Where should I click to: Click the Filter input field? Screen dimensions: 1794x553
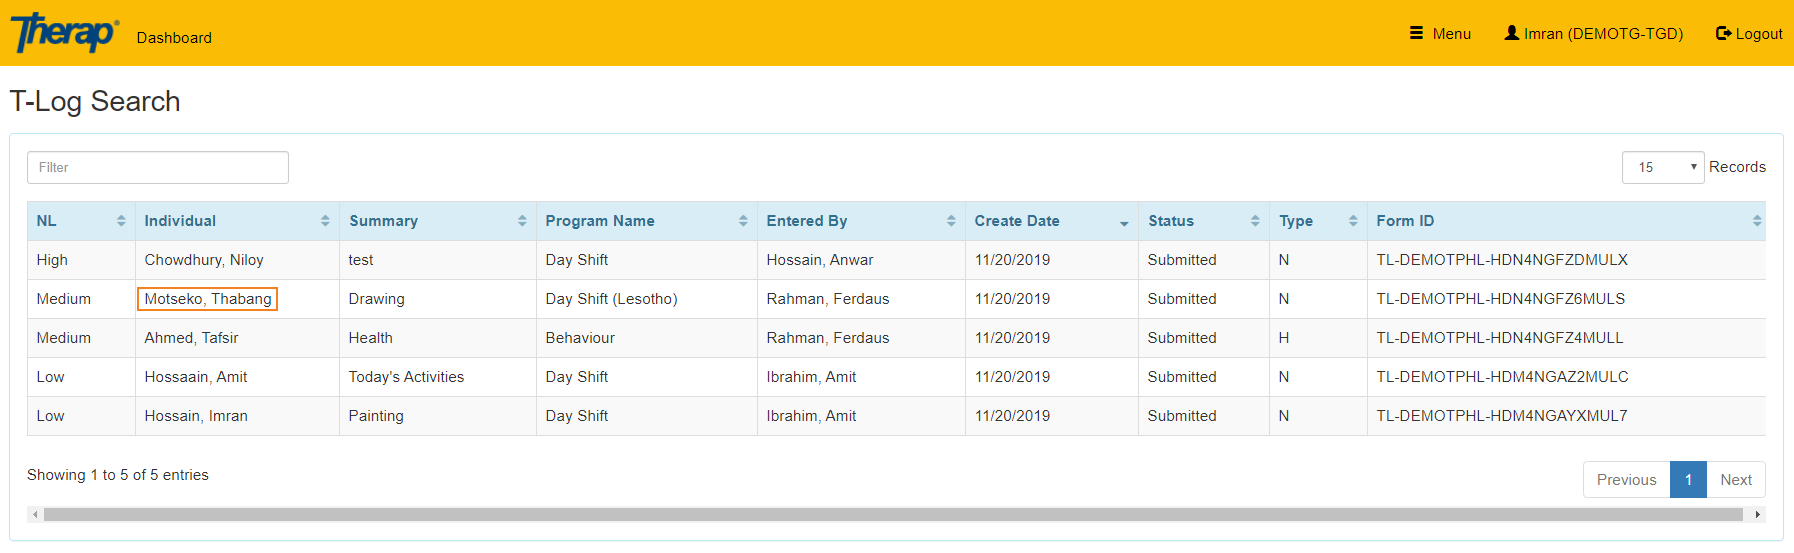(x=158, y=168)
